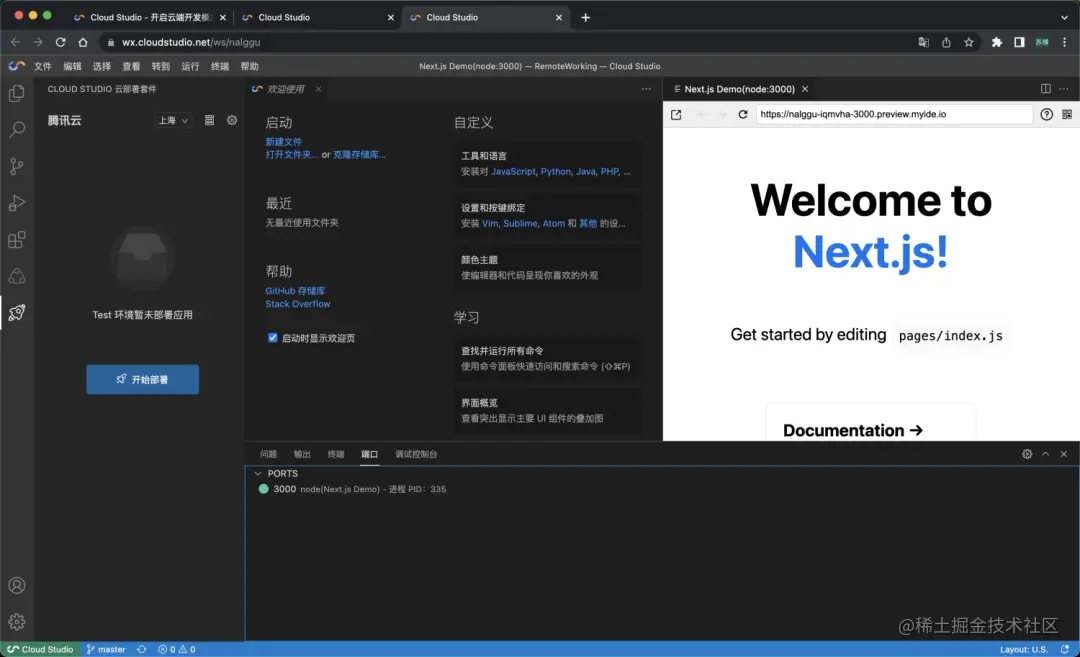Open the 上海 region dropdown

[173, 121]
